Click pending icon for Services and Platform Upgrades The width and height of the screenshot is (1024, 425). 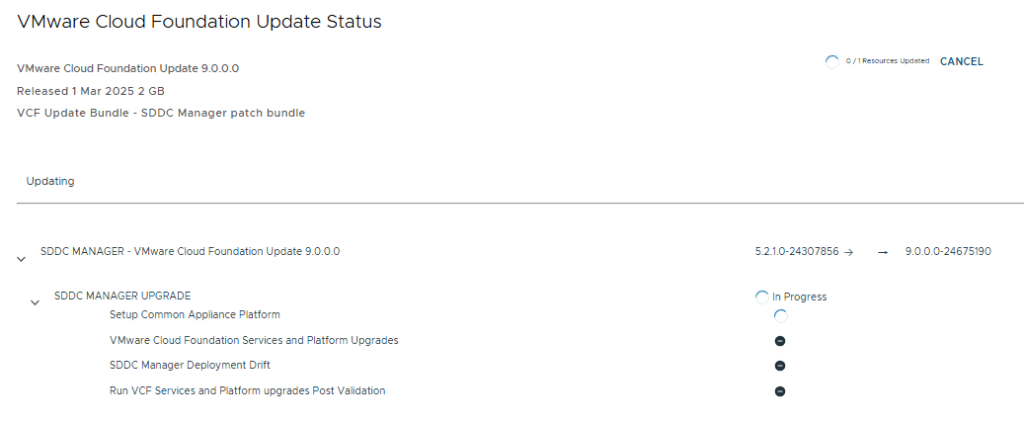pyautogui.click(x=780, y=341)
